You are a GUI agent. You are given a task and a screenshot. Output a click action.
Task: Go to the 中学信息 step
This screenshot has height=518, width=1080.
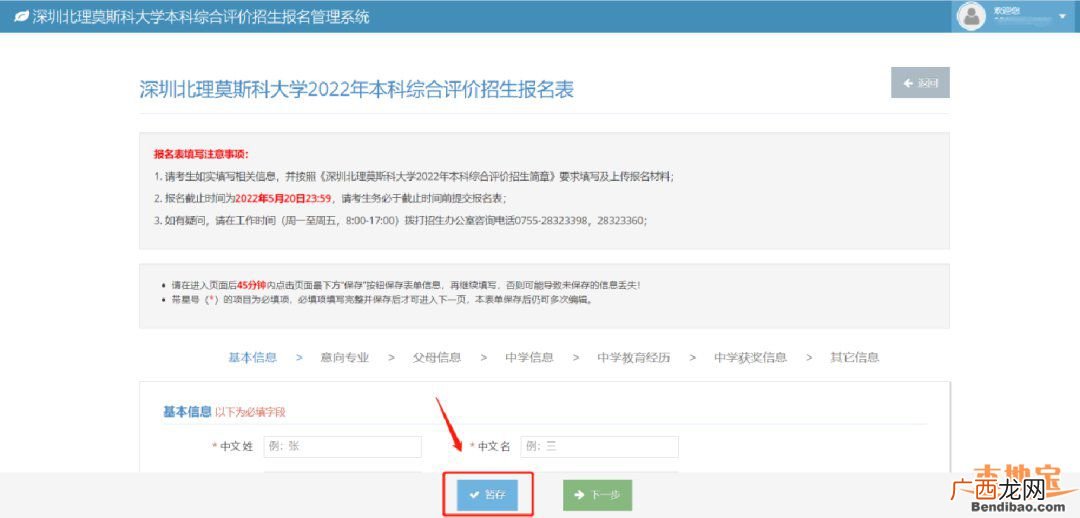tap(529, 358)
